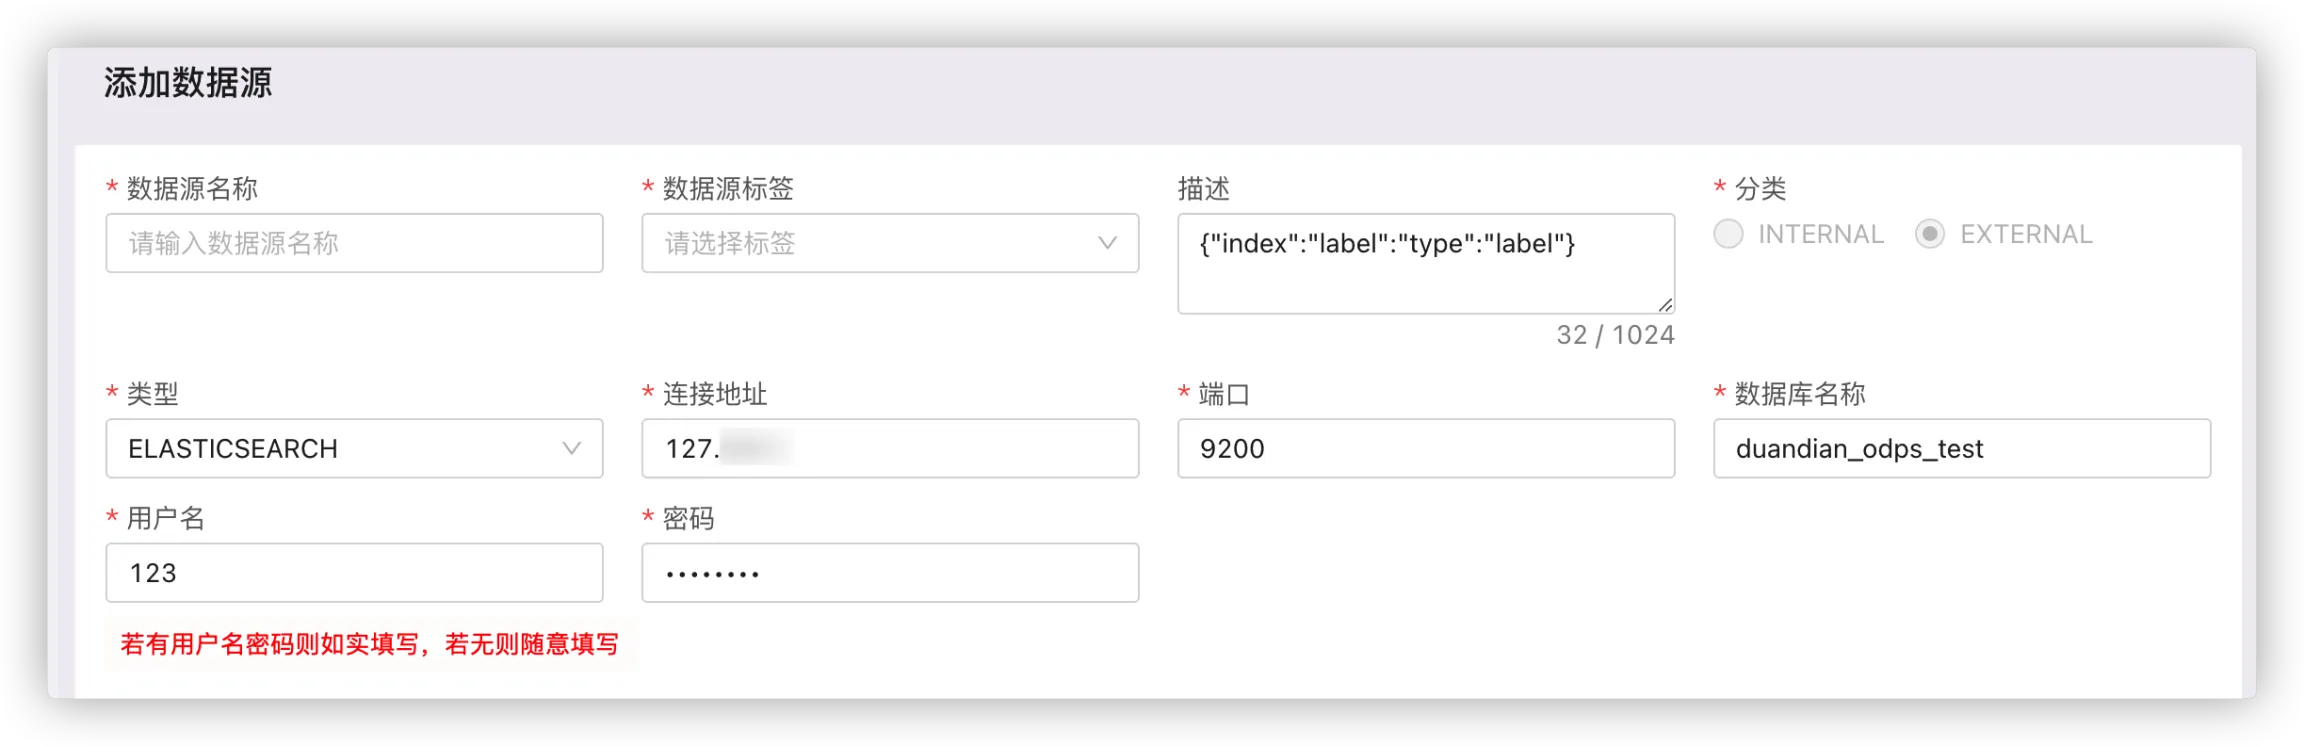The width and height of the screenshot is (2304, 746).
Task: Click the 添加数据源 dialog title
Action: [x=188, y=83]
